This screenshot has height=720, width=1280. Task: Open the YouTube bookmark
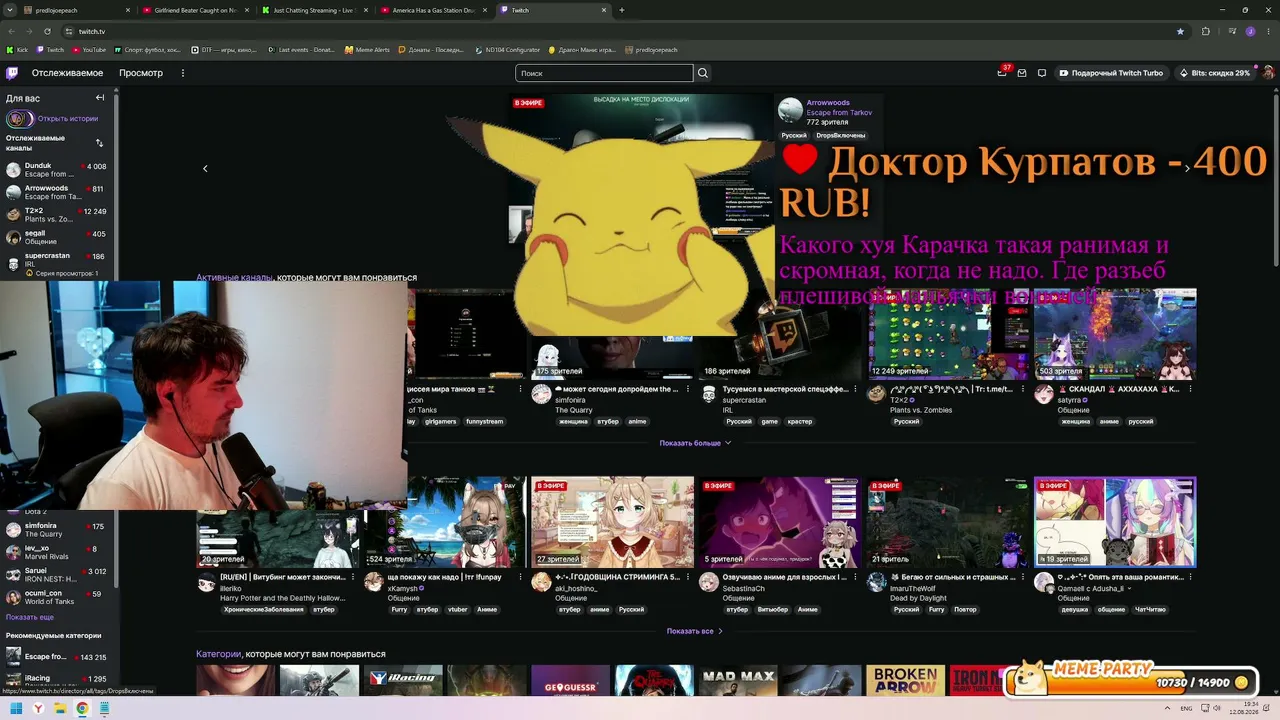click(88, 49)
